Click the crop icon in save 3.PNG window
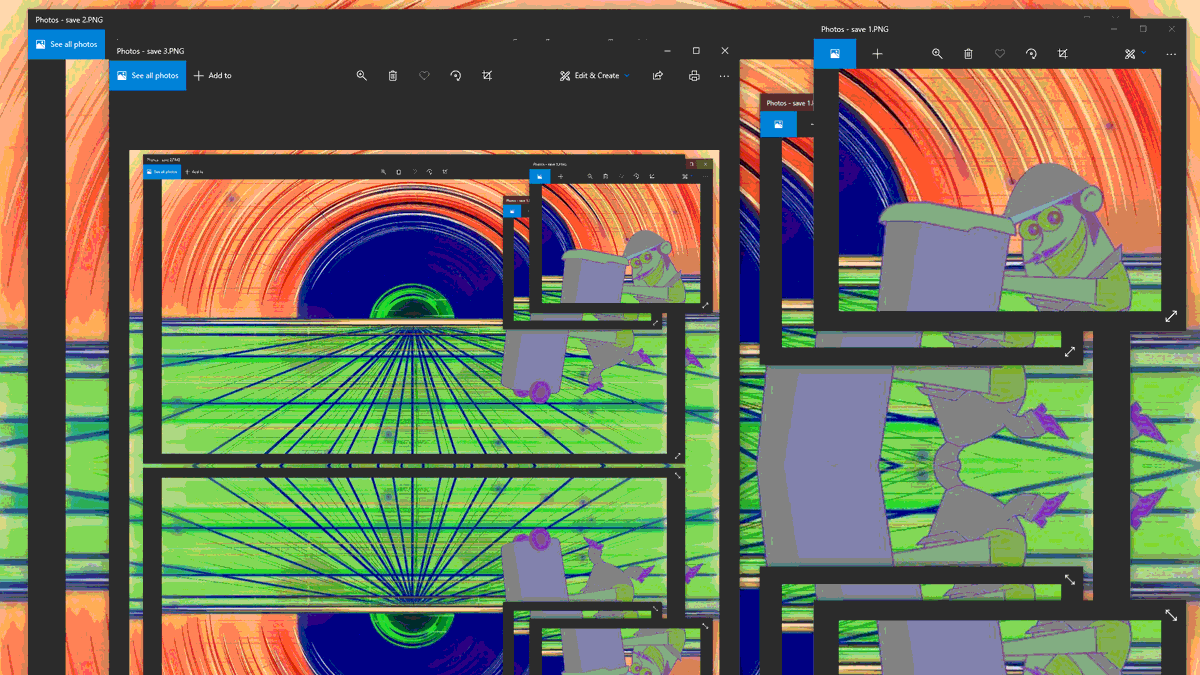The image size is (1200, 675). click(x=487, y=75)
